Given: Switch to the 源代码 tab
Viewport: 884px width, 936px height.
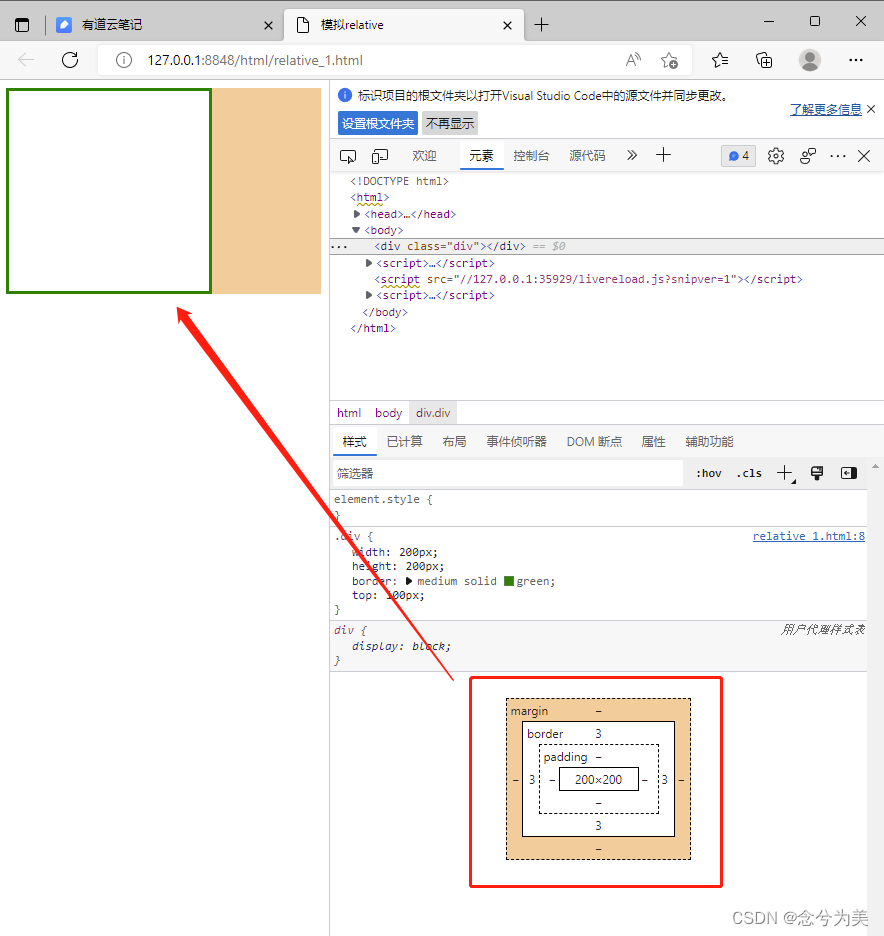Looking at the screenshot, I should pyautogui.click(x=587, y=156).
